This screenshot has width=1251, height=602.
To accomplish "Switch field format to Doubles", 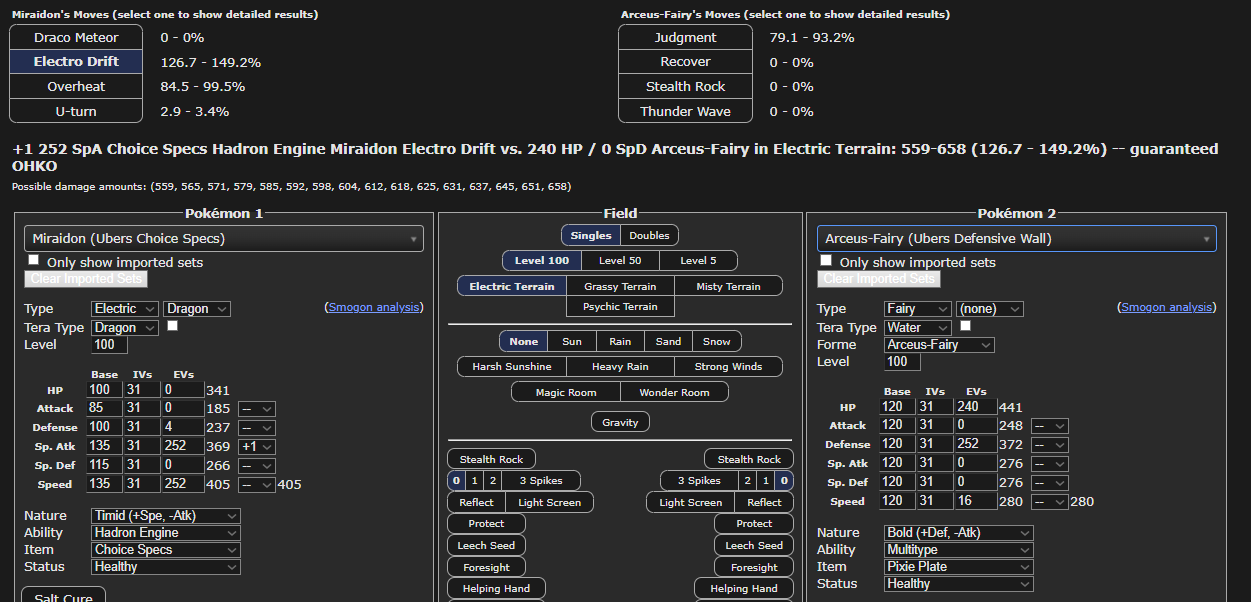I will coord(649,236).
